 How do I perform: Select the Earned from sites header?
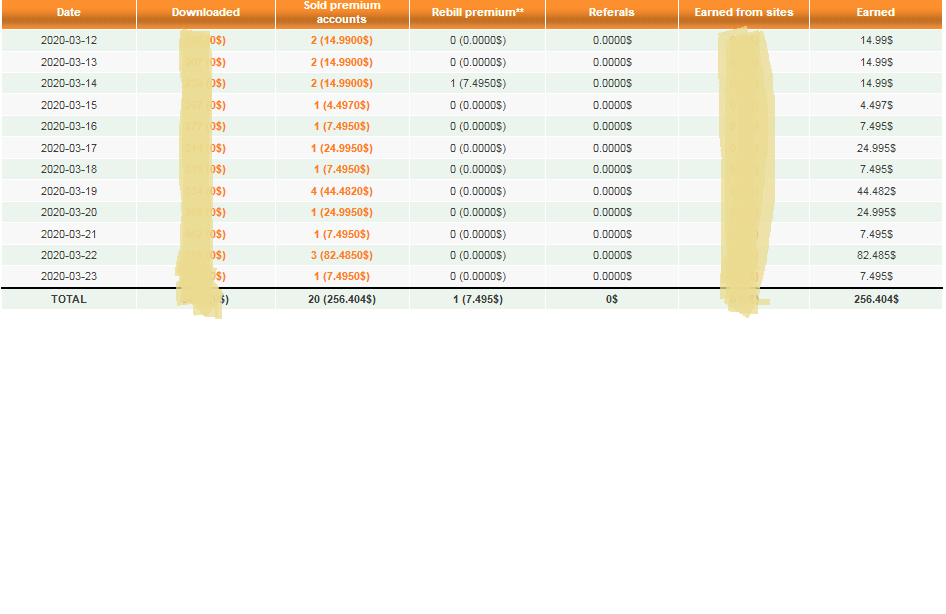pyautogui.click(x=743, y=13)
